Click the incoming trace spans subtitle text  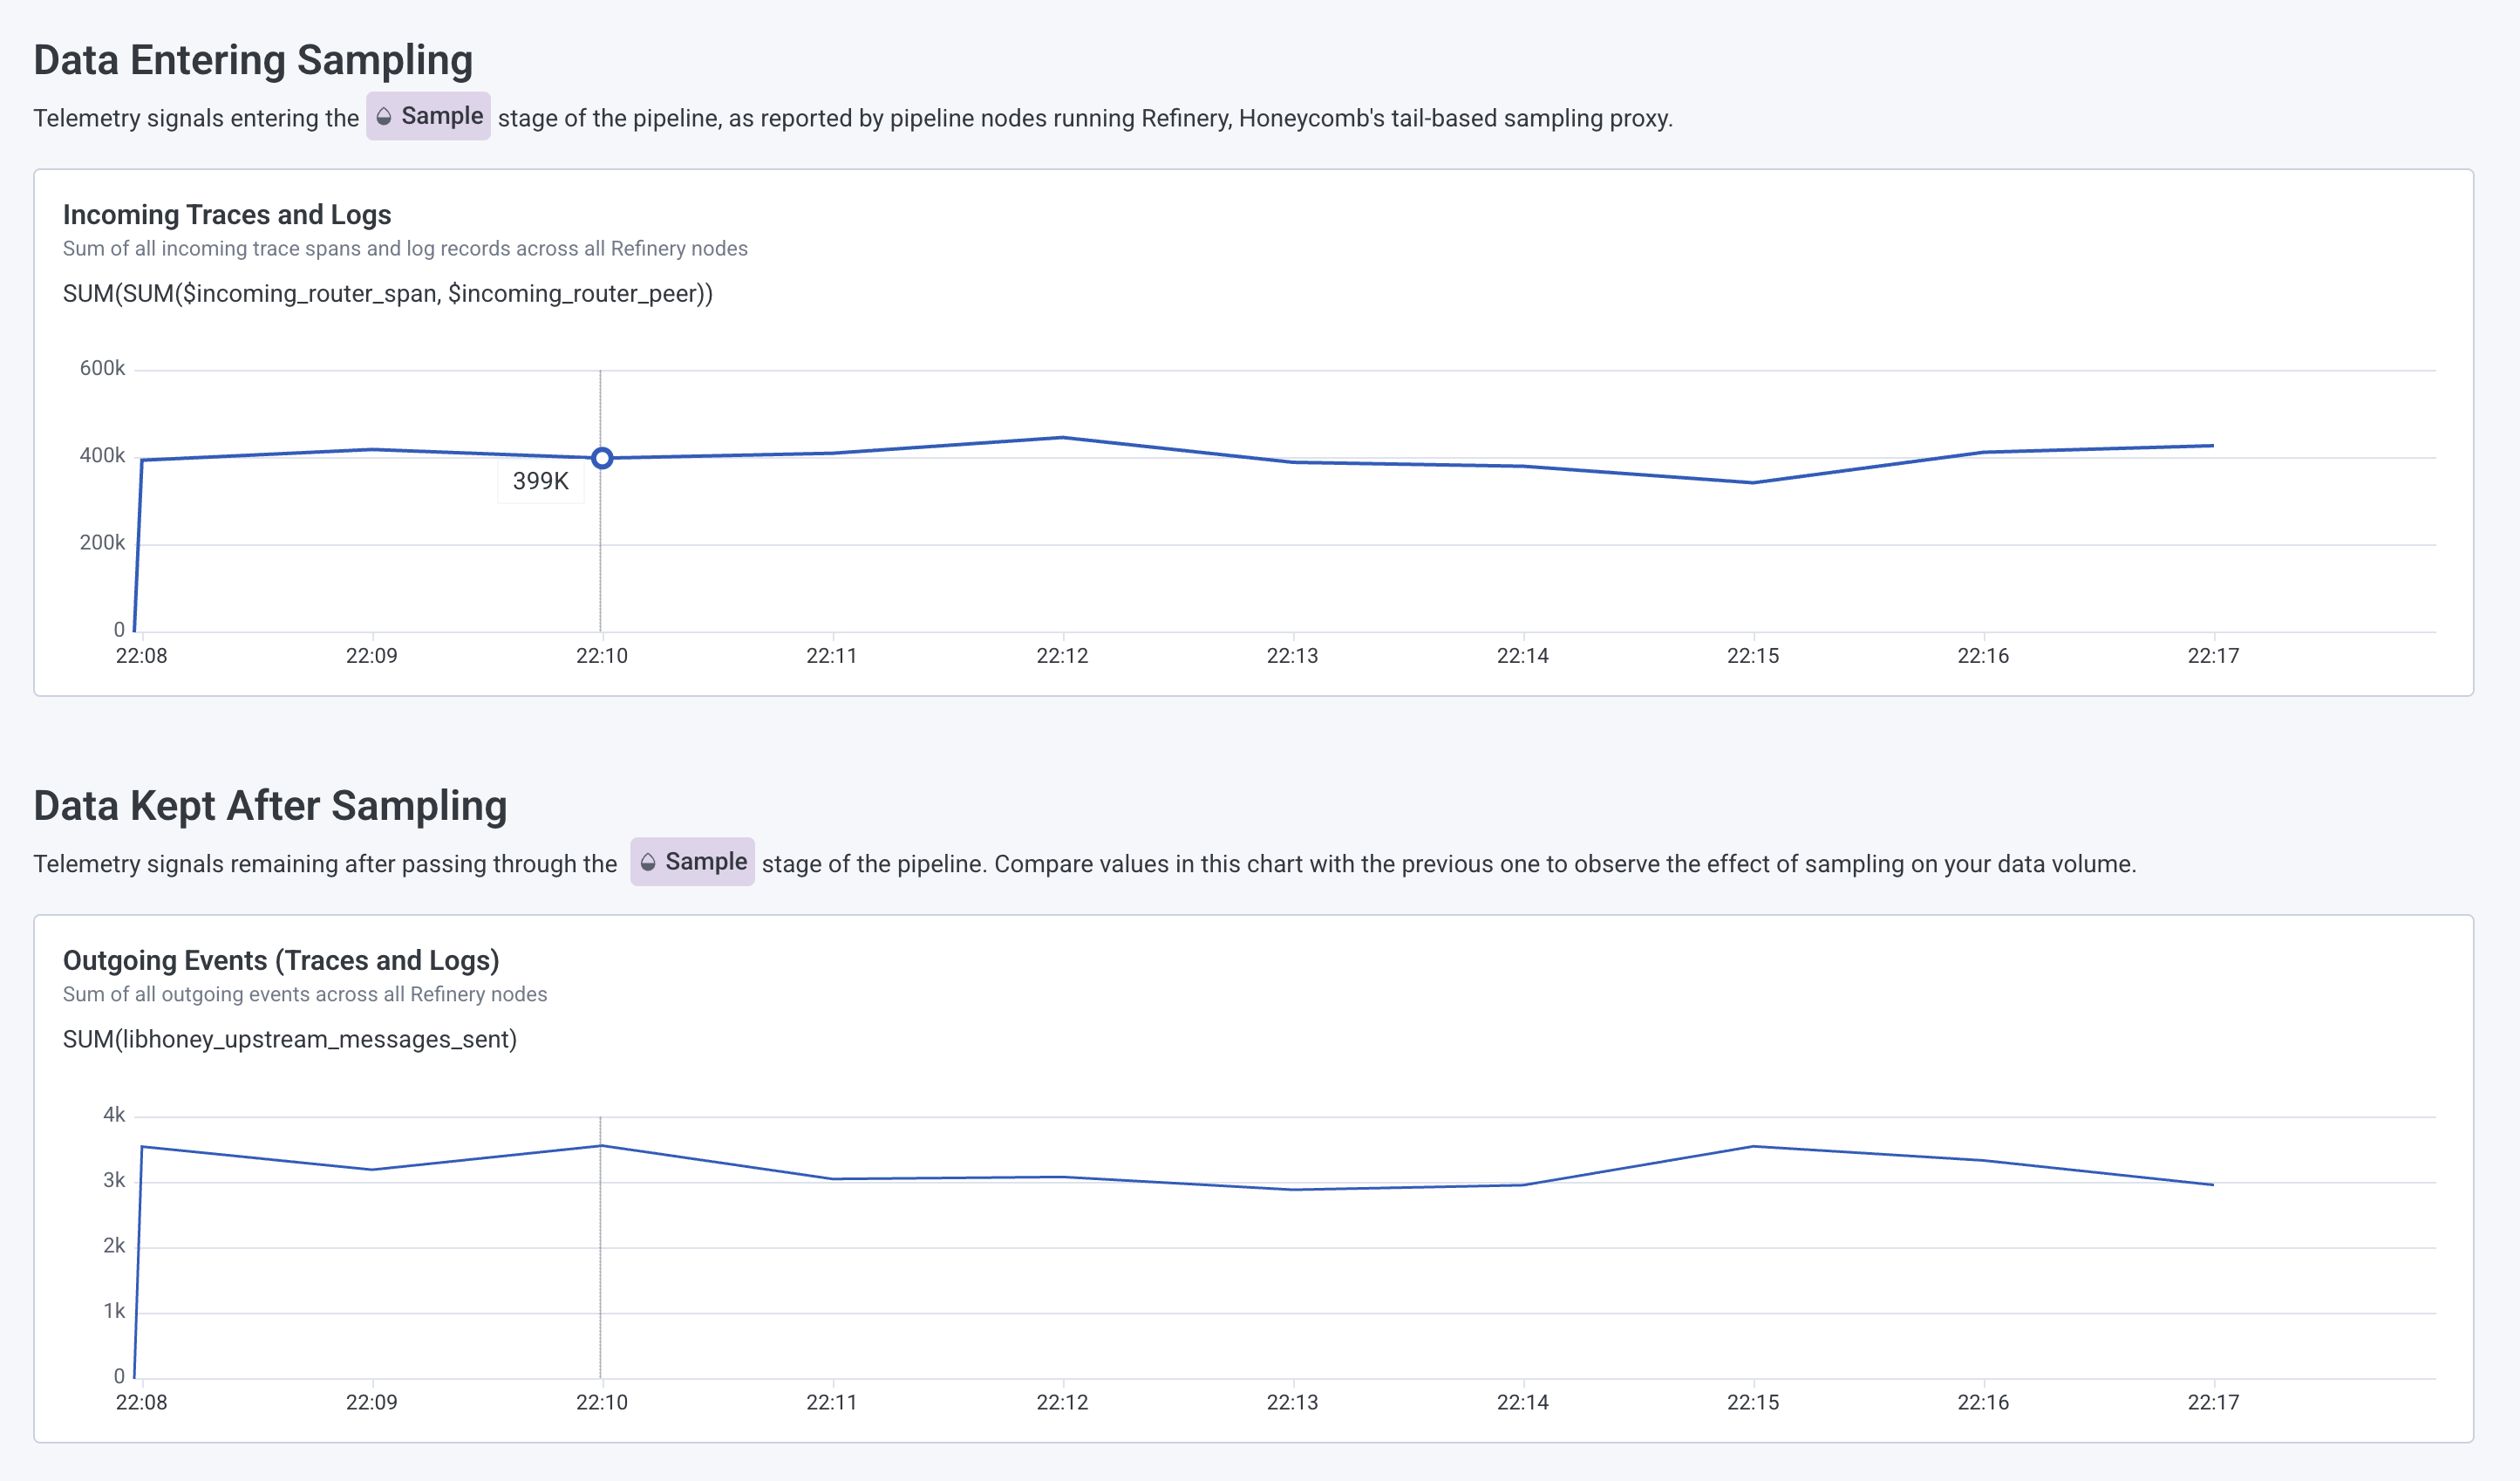pyautogui.click(x=405, y=248)
